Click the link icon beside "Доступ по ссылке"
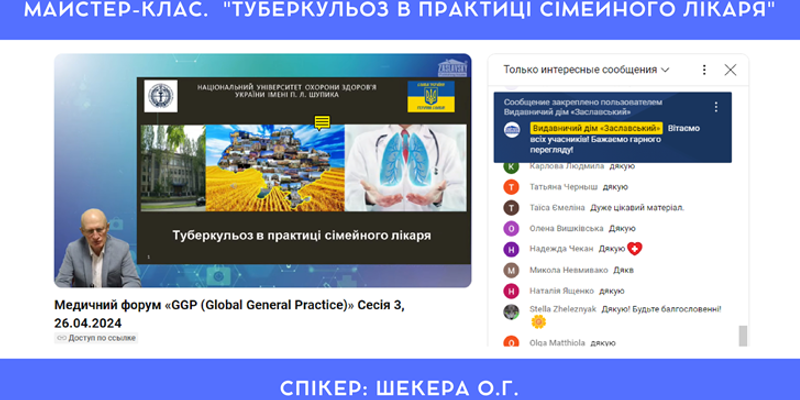 coord(62,338)
